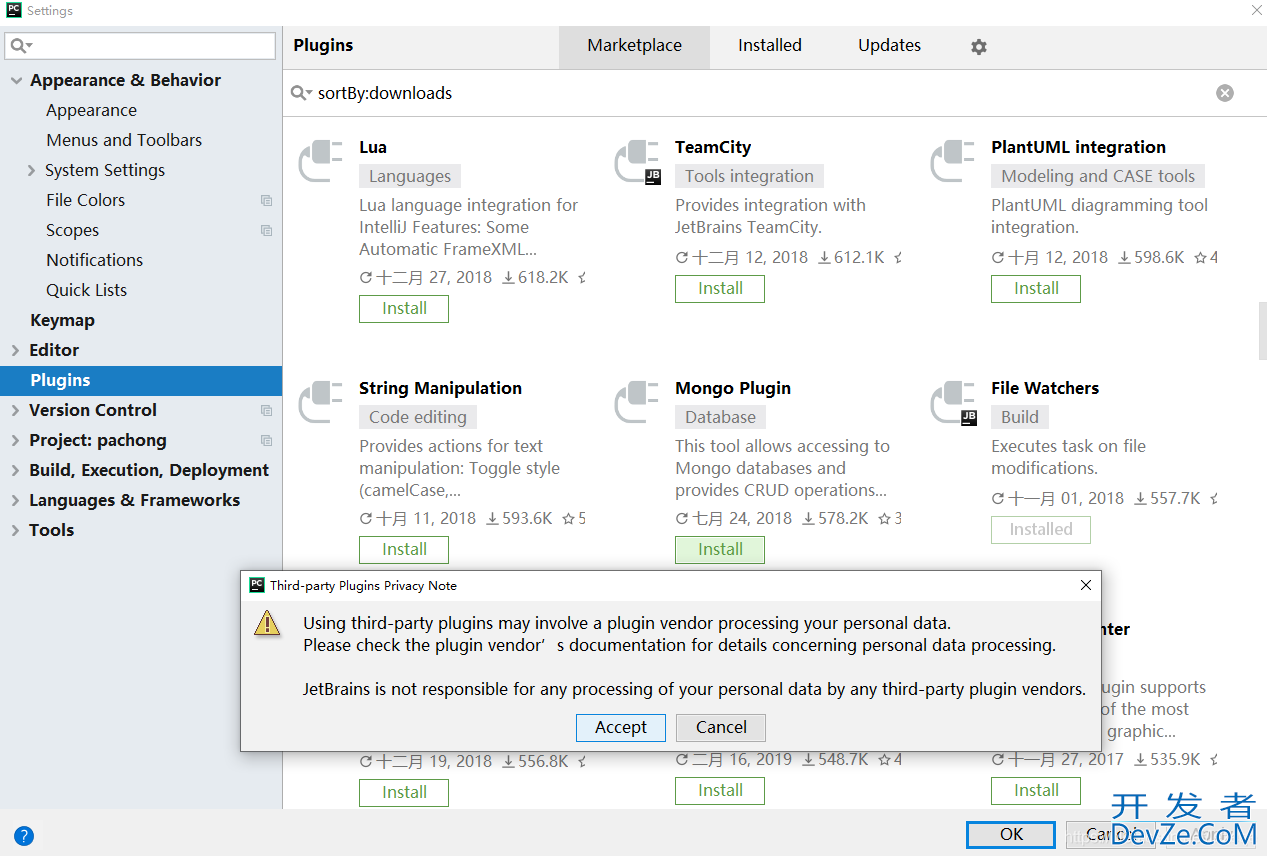Expand the Languages & Frameworks section
This screenshot has height=856, width=1267.
[16, 500]
